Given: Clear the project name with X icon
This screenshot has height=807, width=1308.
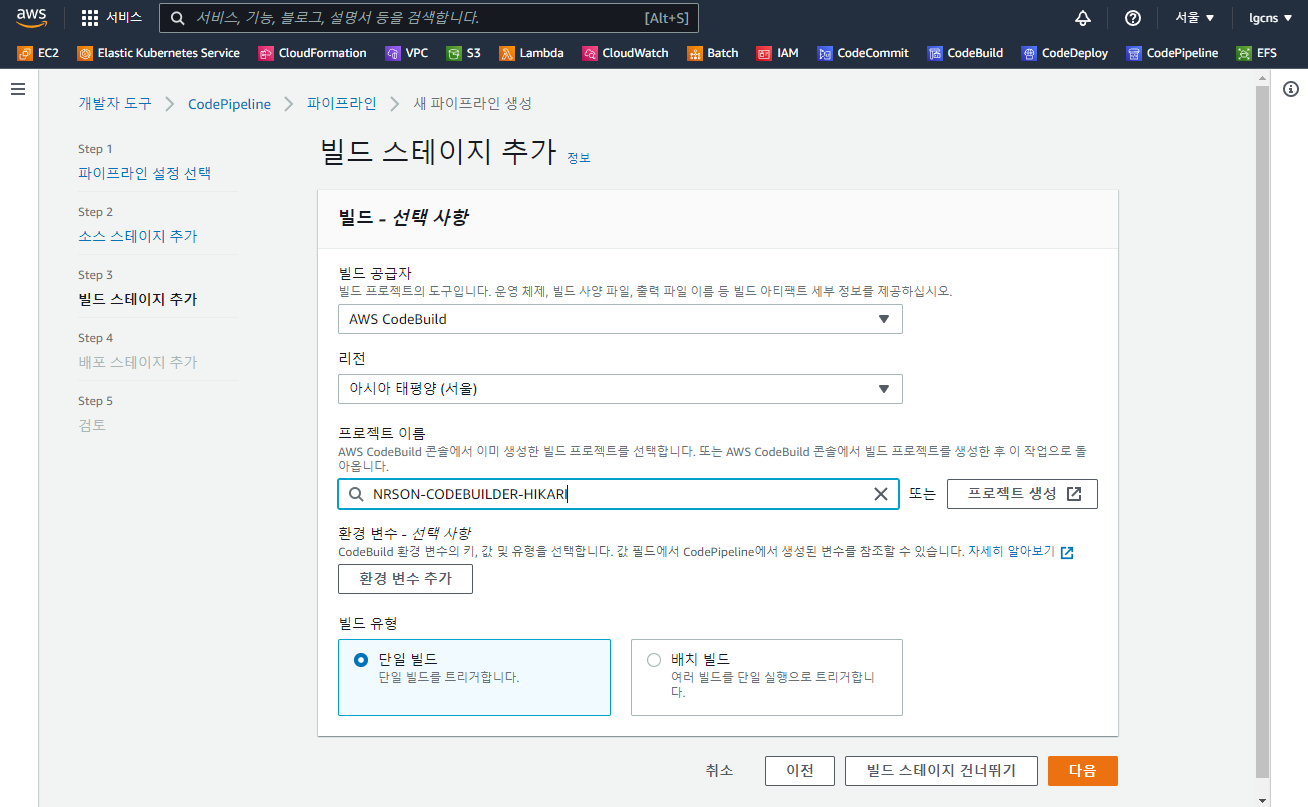Looking at the screenshot, I should pos(881,494).
